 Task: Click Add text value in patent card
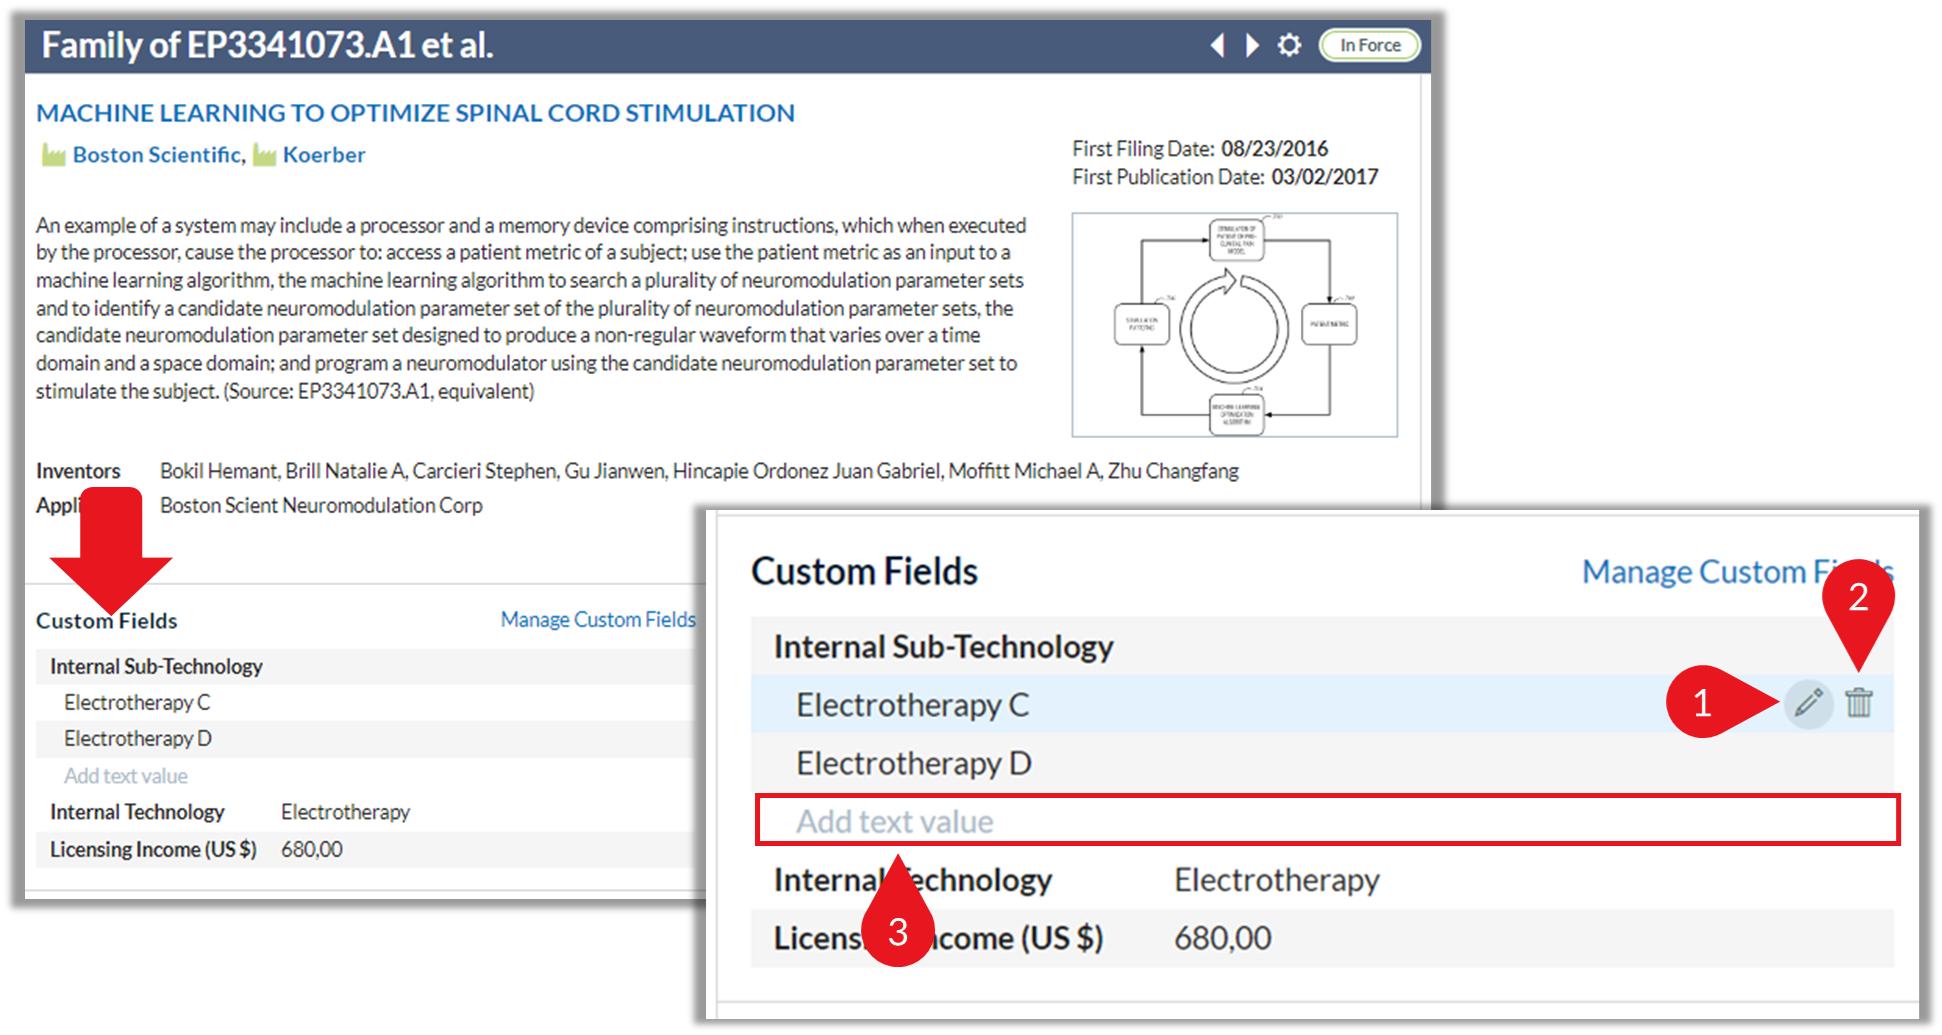point(126,776)
